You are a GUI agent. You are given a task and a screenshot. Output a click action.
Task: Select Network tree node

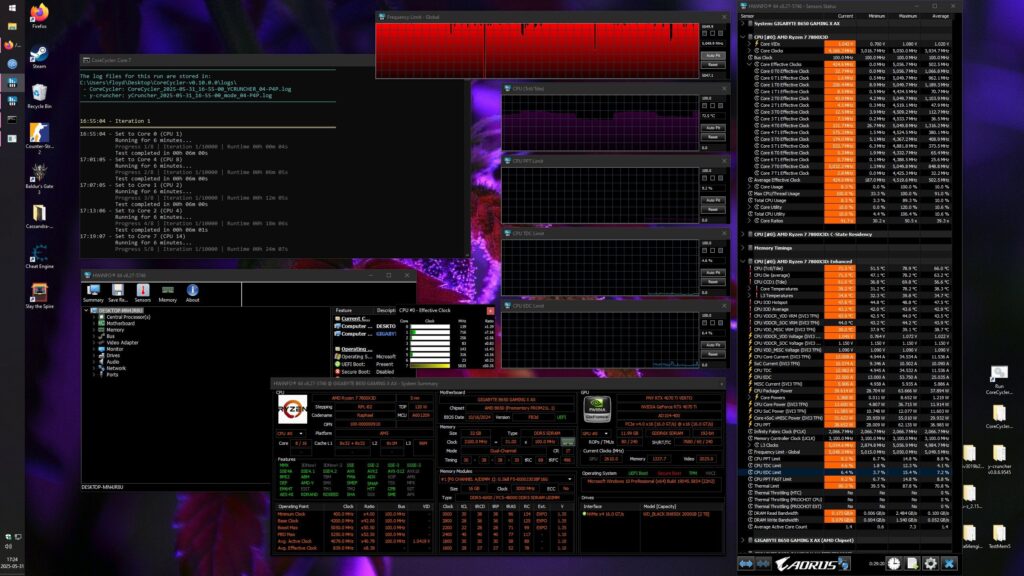pos(116,368)
